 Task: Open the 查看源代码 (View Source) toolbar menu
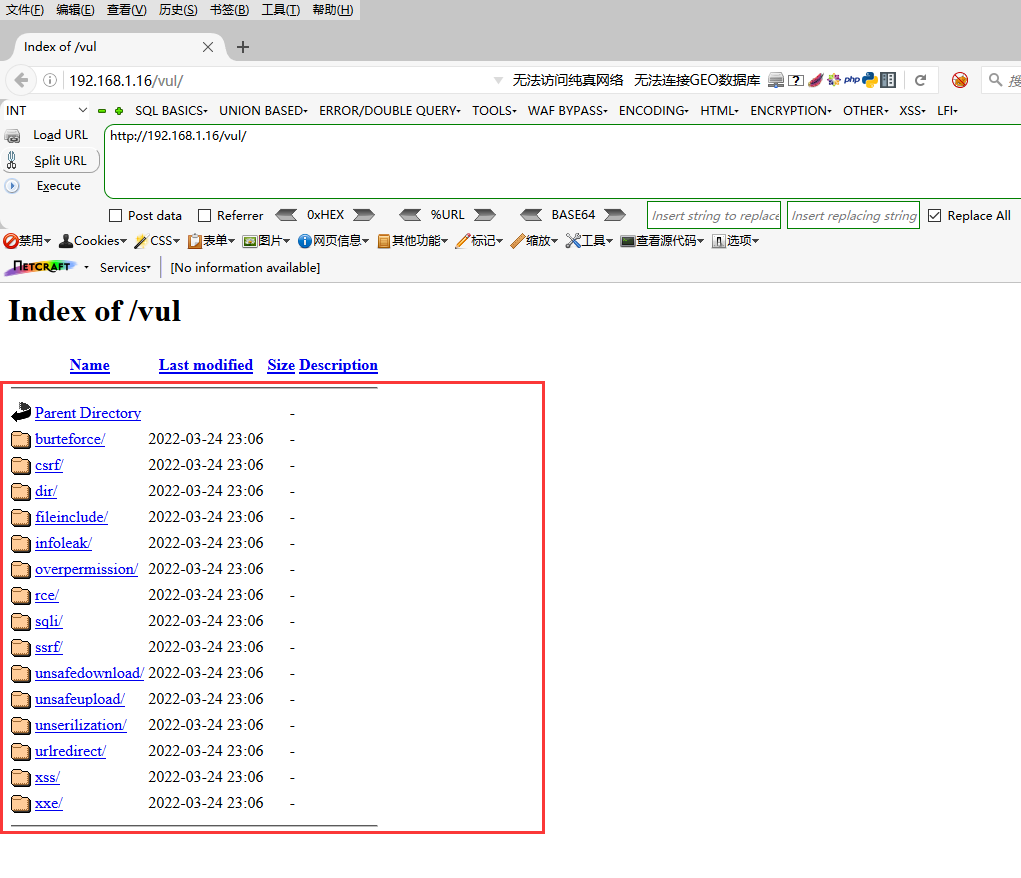662,241
